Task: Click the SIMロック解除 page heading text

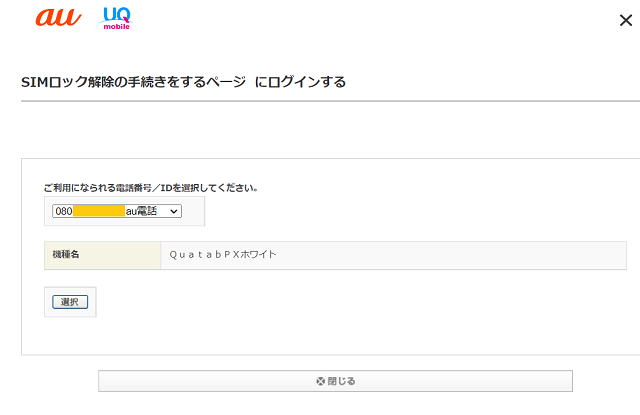Action: (x=133, y=82)
